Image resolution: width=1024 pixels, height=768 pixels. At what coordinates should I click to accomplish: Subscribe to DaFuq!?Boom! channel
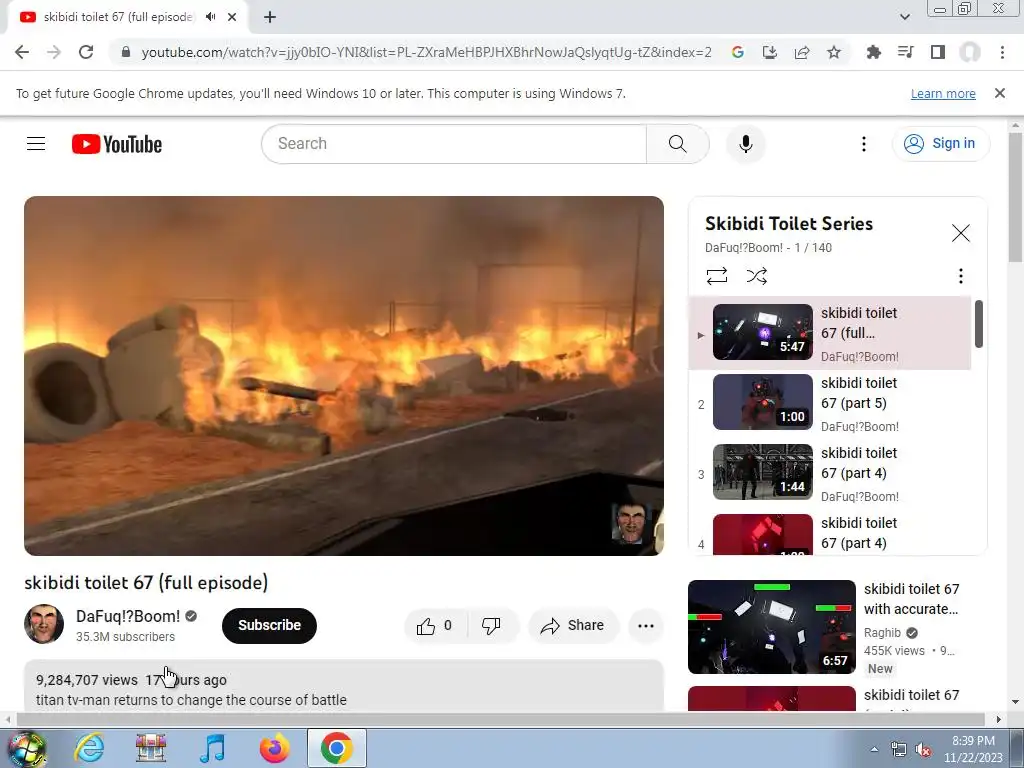(x=269, y=626)
